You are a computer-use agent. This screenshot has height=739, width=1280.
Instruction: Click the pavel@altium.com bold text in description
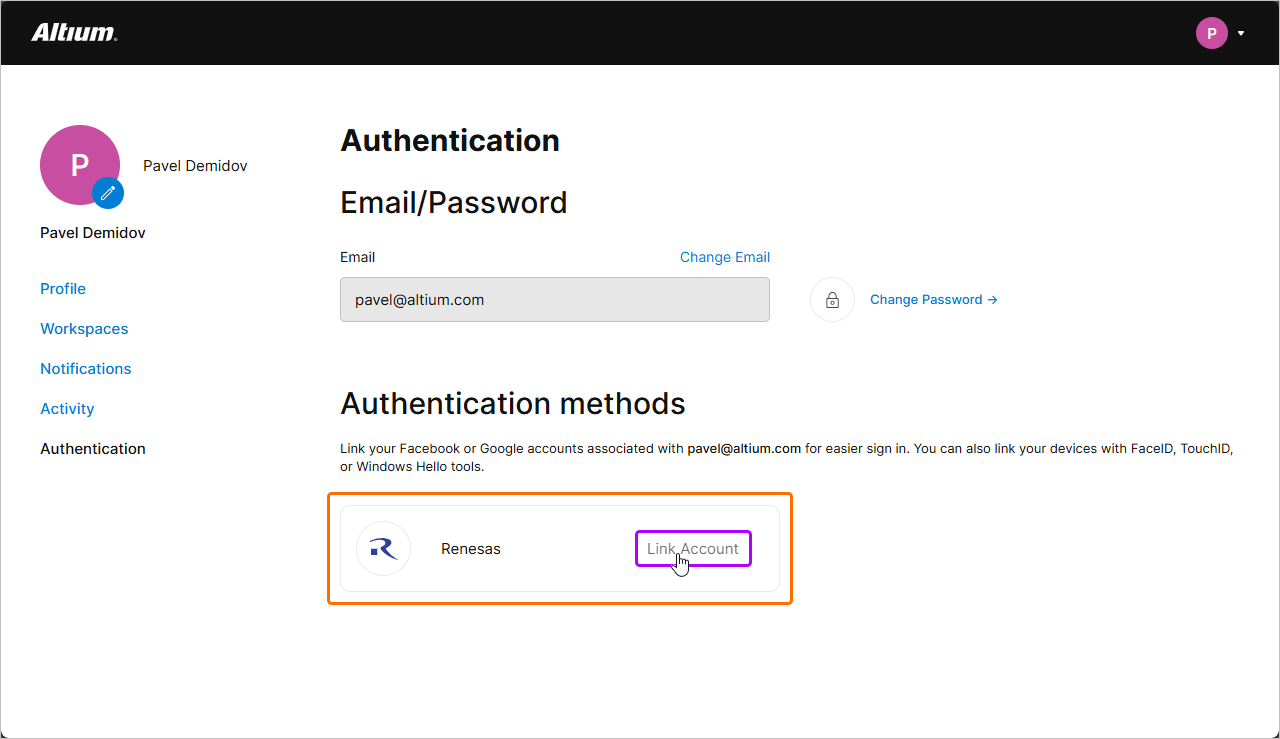pyautogui.click(x=744, y=448)
